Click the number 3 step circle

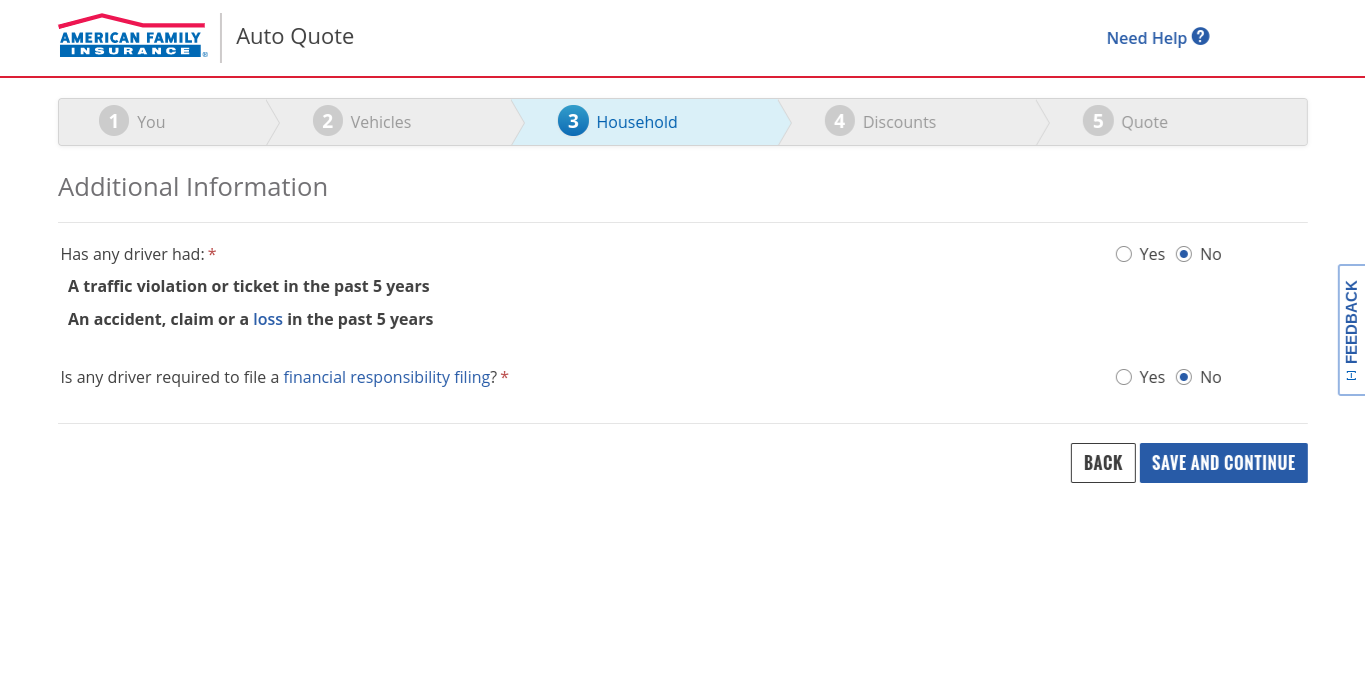point(573,122)
